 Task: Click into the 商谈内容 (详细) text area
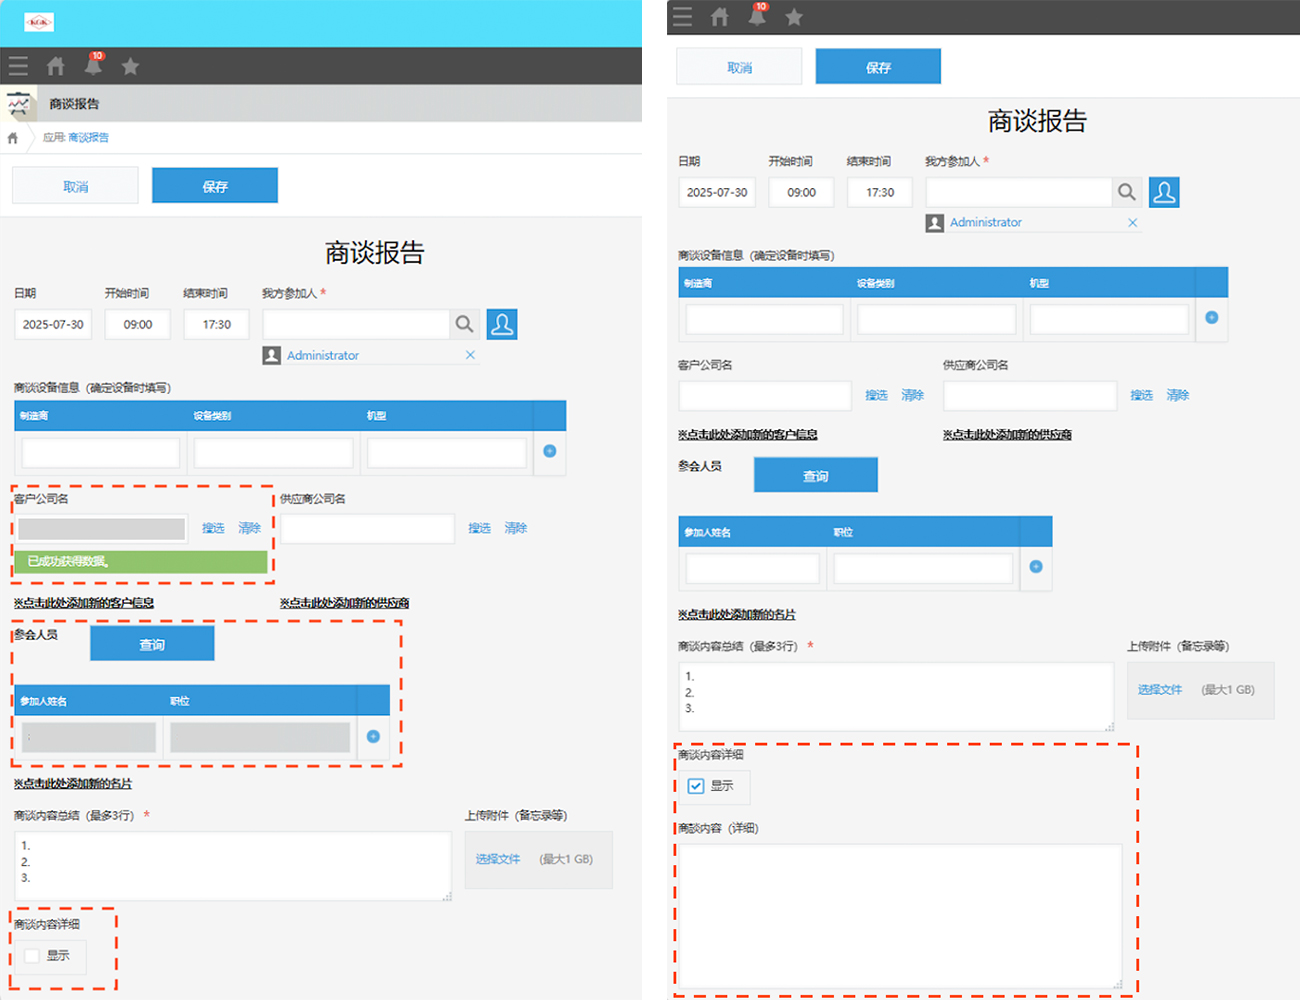(x=900, y=915)
